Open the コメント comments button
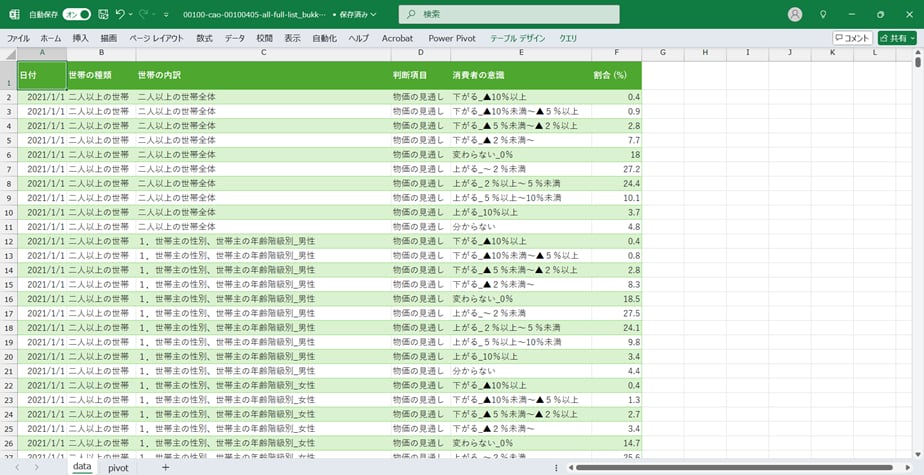924x475 pixels. point(852,38)
